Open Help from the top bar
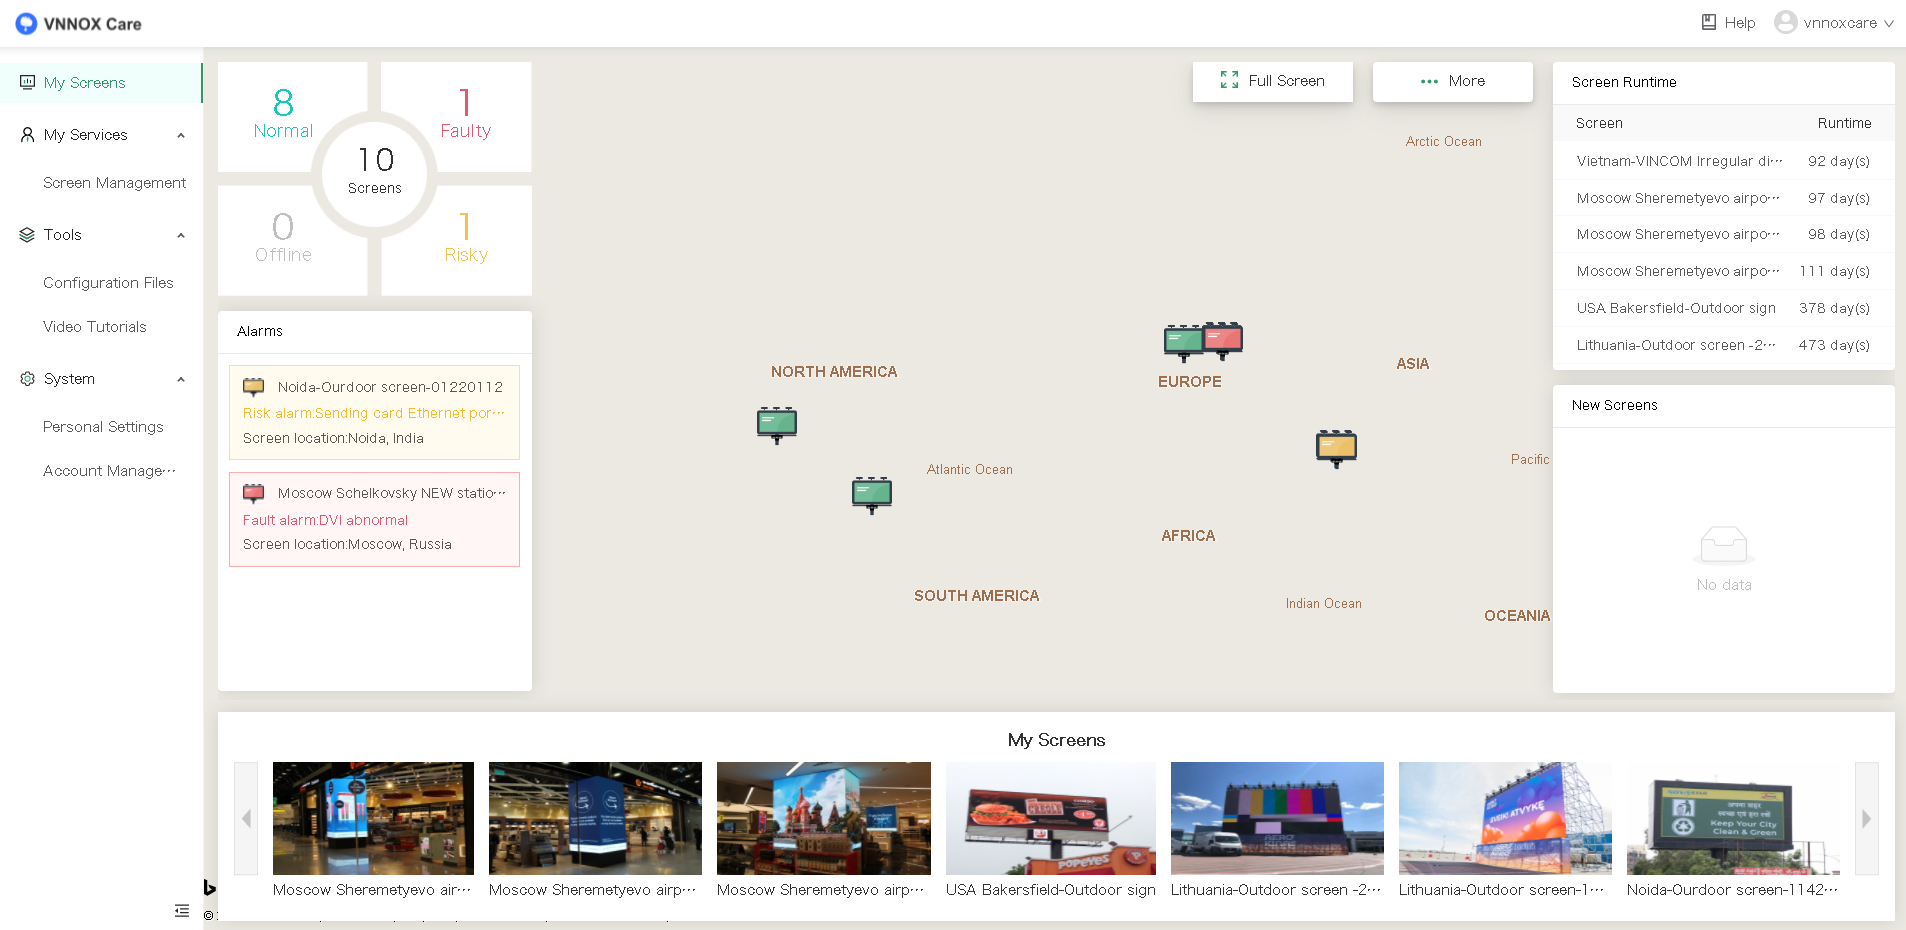Screen dimensions: 1906x930 1728,23
